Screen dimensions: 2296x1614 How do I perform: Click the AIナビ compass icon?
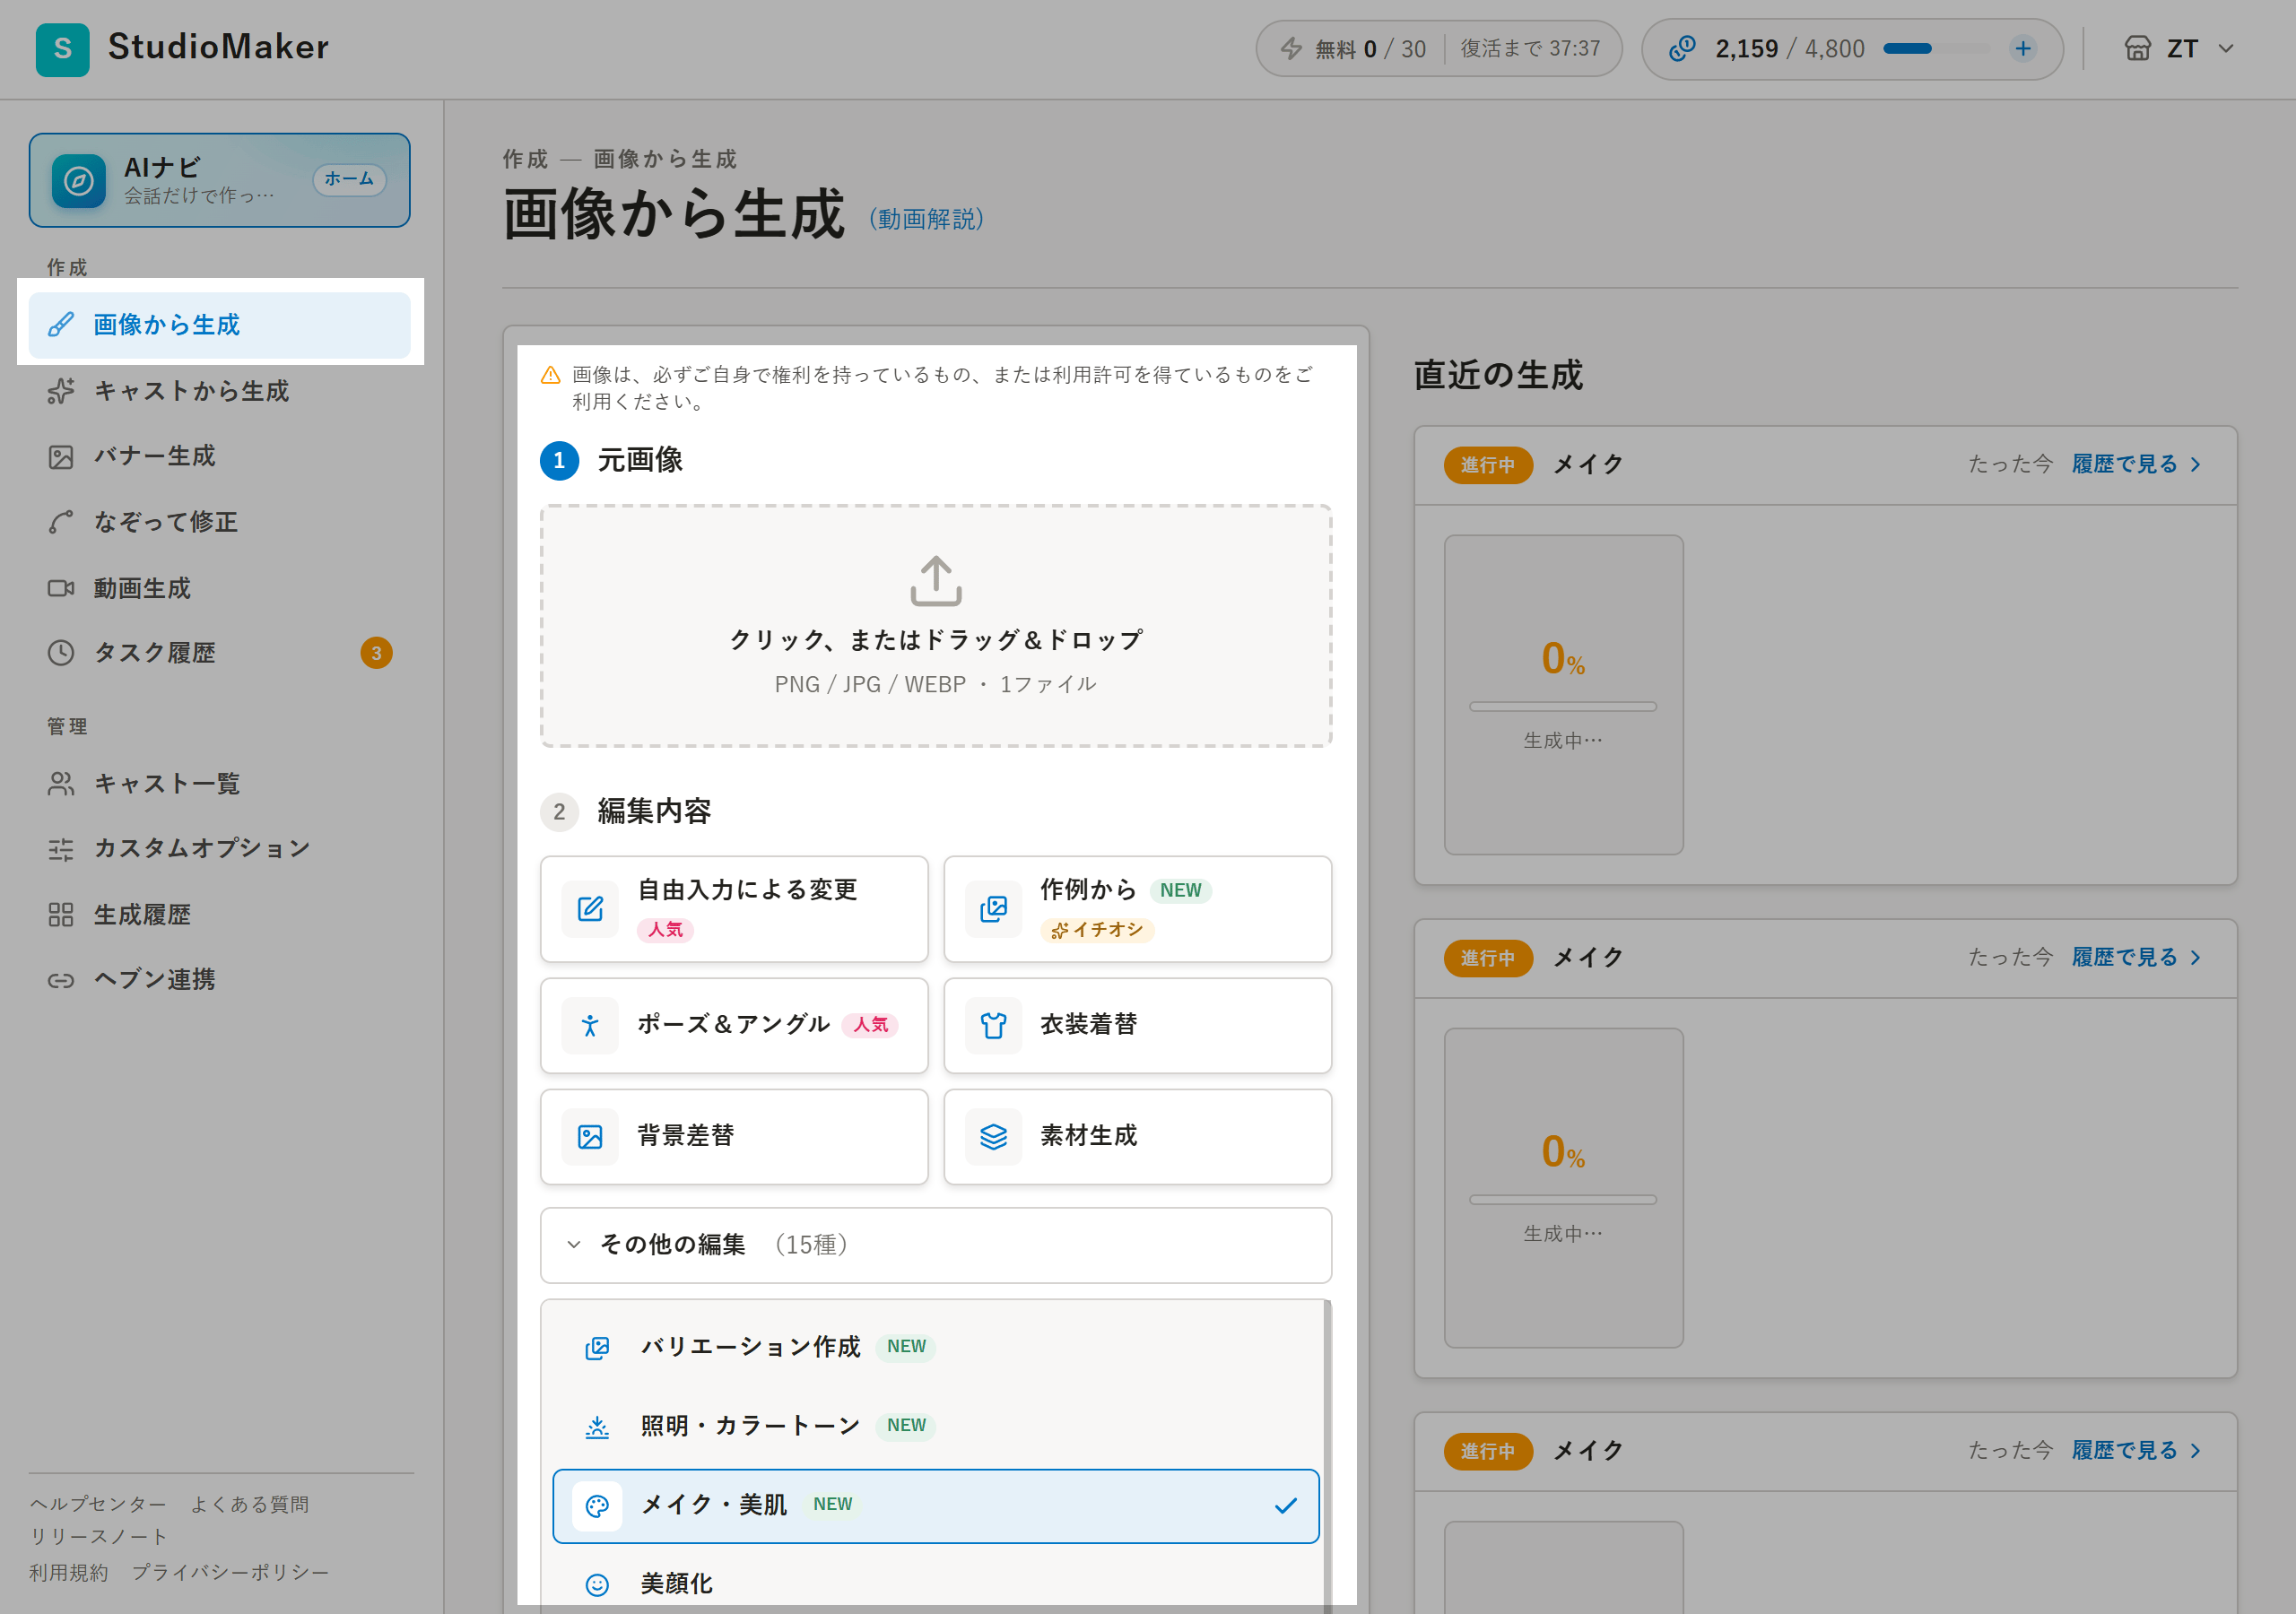click(x=79, y=181)
